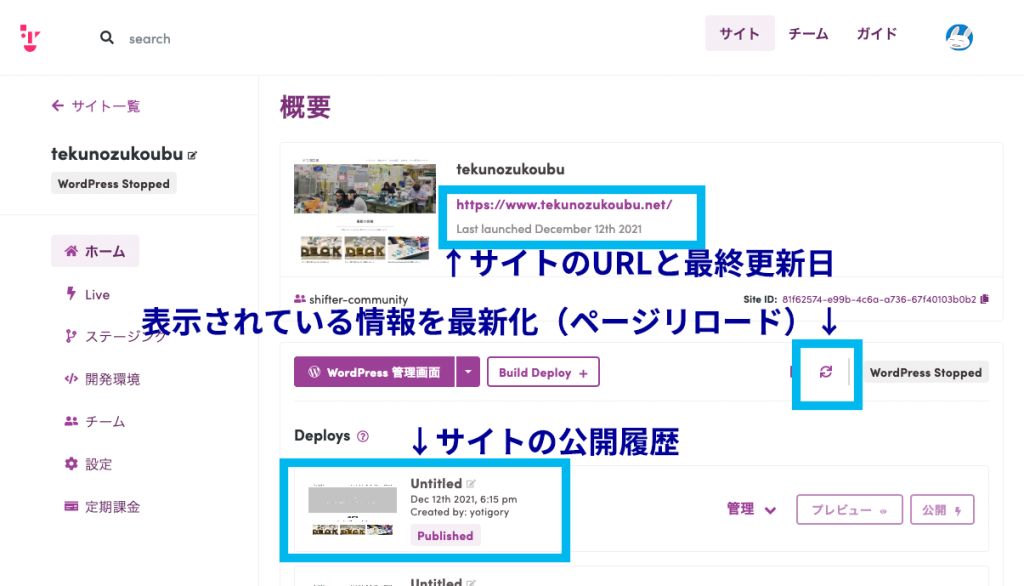Click the Shifter logo icon
The image size is (1024, 586).
coord(30,38)
